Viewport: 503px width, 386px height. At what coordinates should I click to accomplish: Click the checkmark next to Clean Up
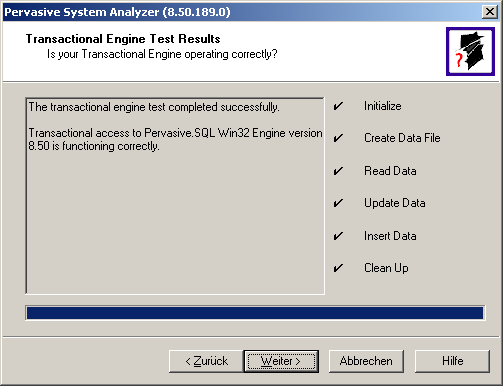tap(338, 268)
